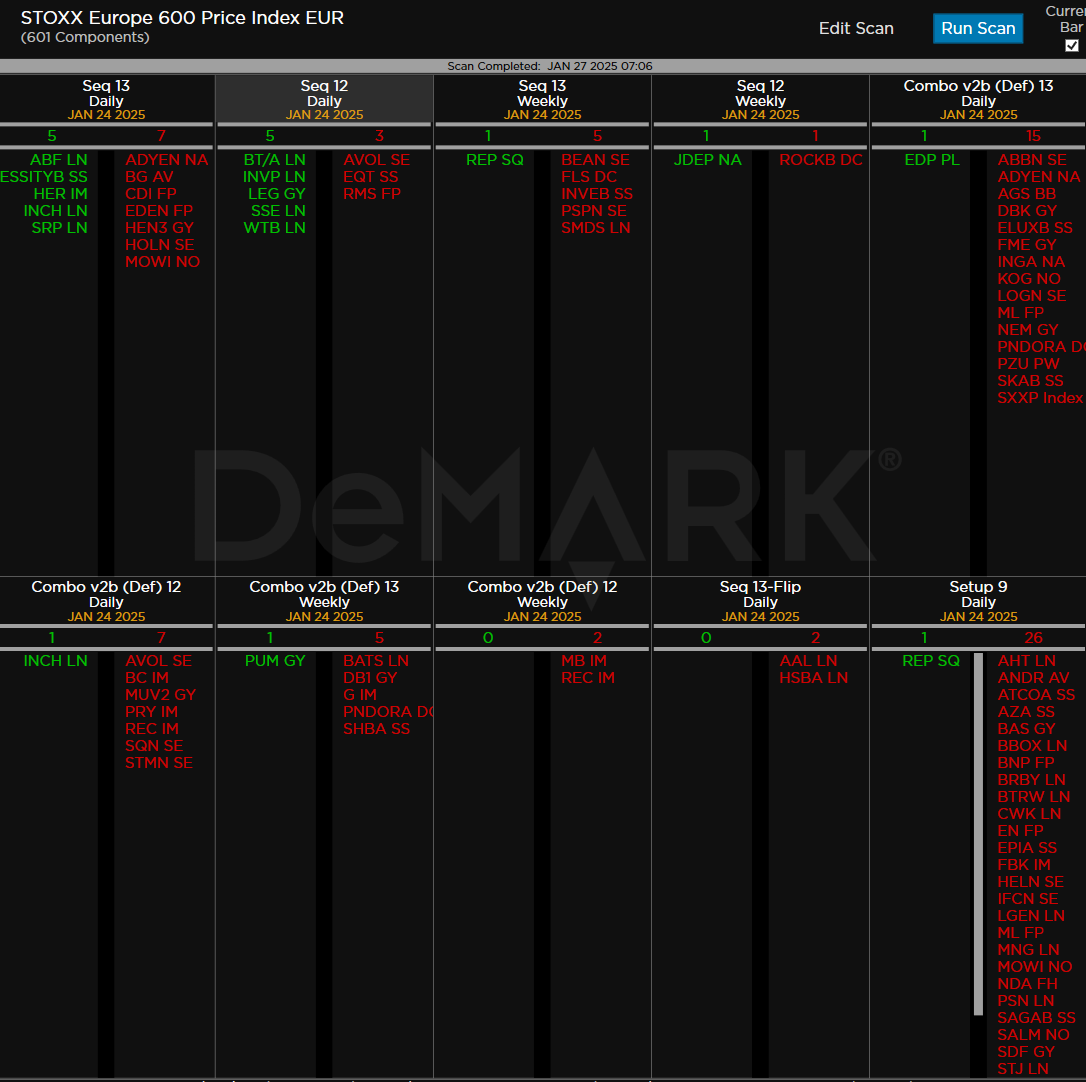Click JDEP NA ticker
The image size is (1086, 1082).
pyautogui.click(x=708, y=160)
